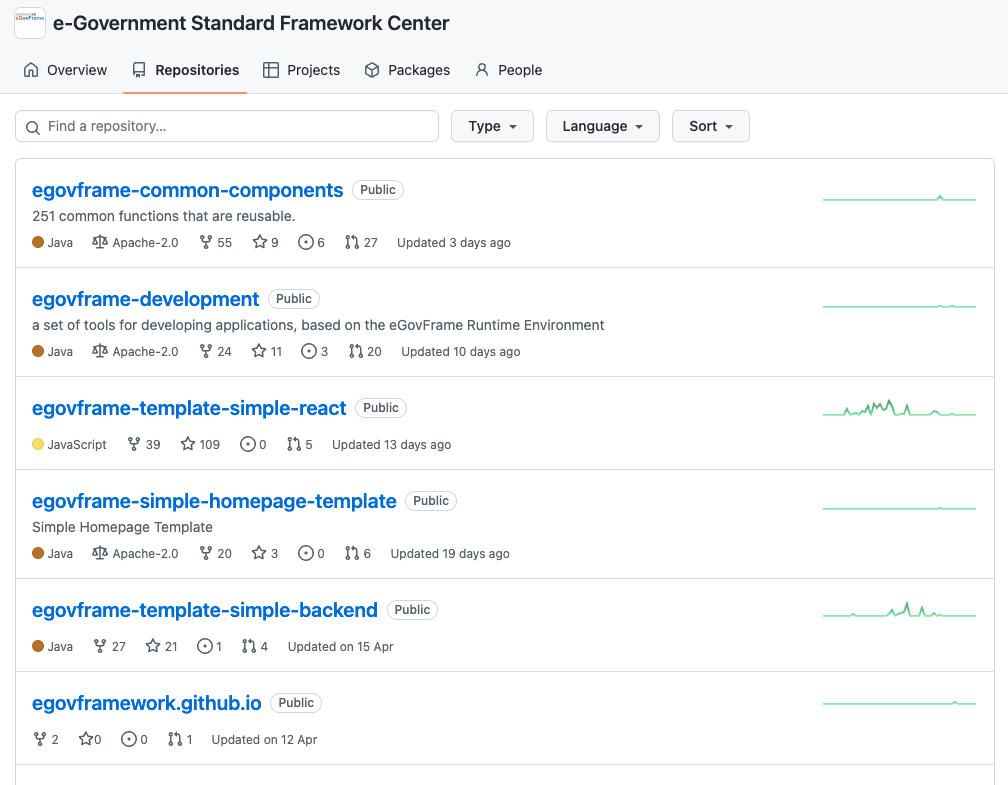Click '251 common functions that are reusable.' description
The image size is (1008, 785).
[x=164, y=216]
